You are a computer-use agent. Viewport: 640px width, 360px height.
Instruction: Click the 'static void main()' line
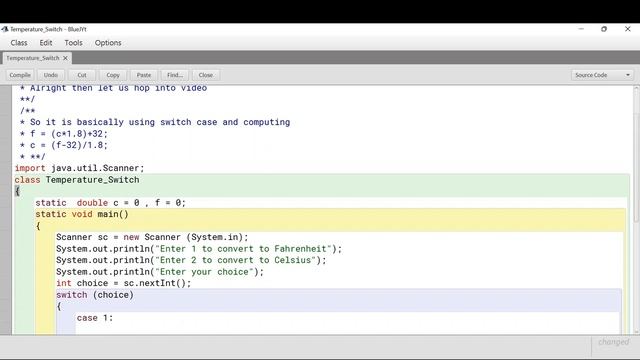click(82, 214)
